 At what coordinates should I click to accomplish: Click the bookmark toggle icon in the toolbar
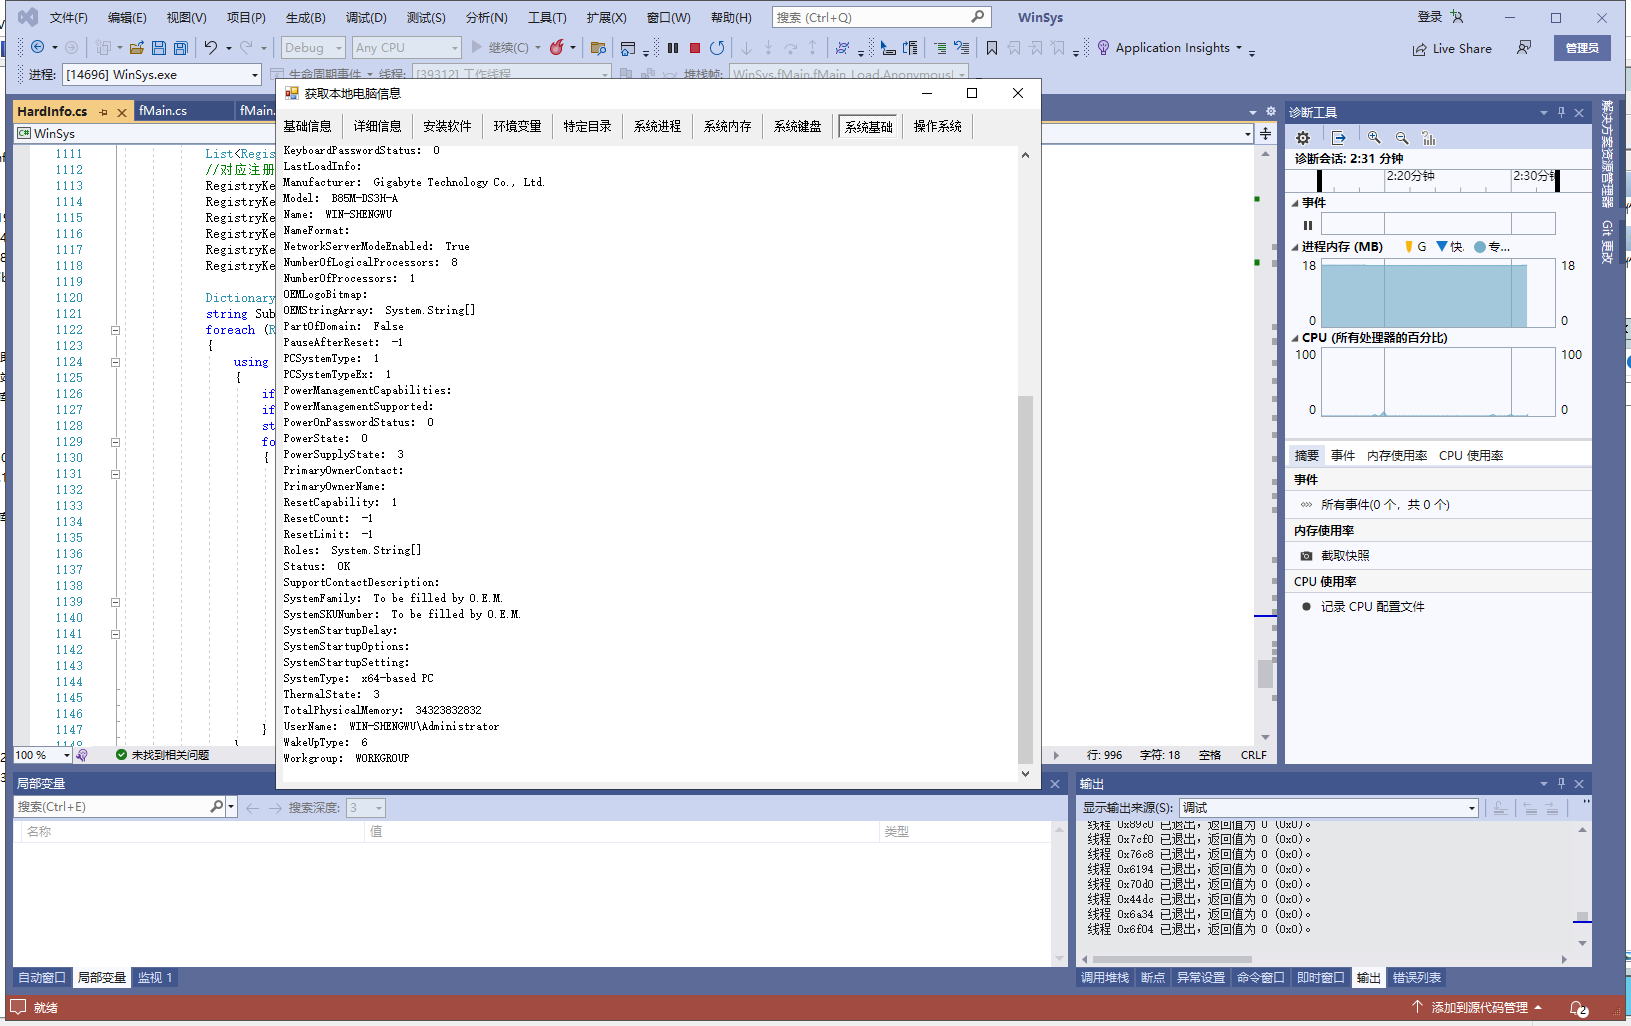(991, 47)
